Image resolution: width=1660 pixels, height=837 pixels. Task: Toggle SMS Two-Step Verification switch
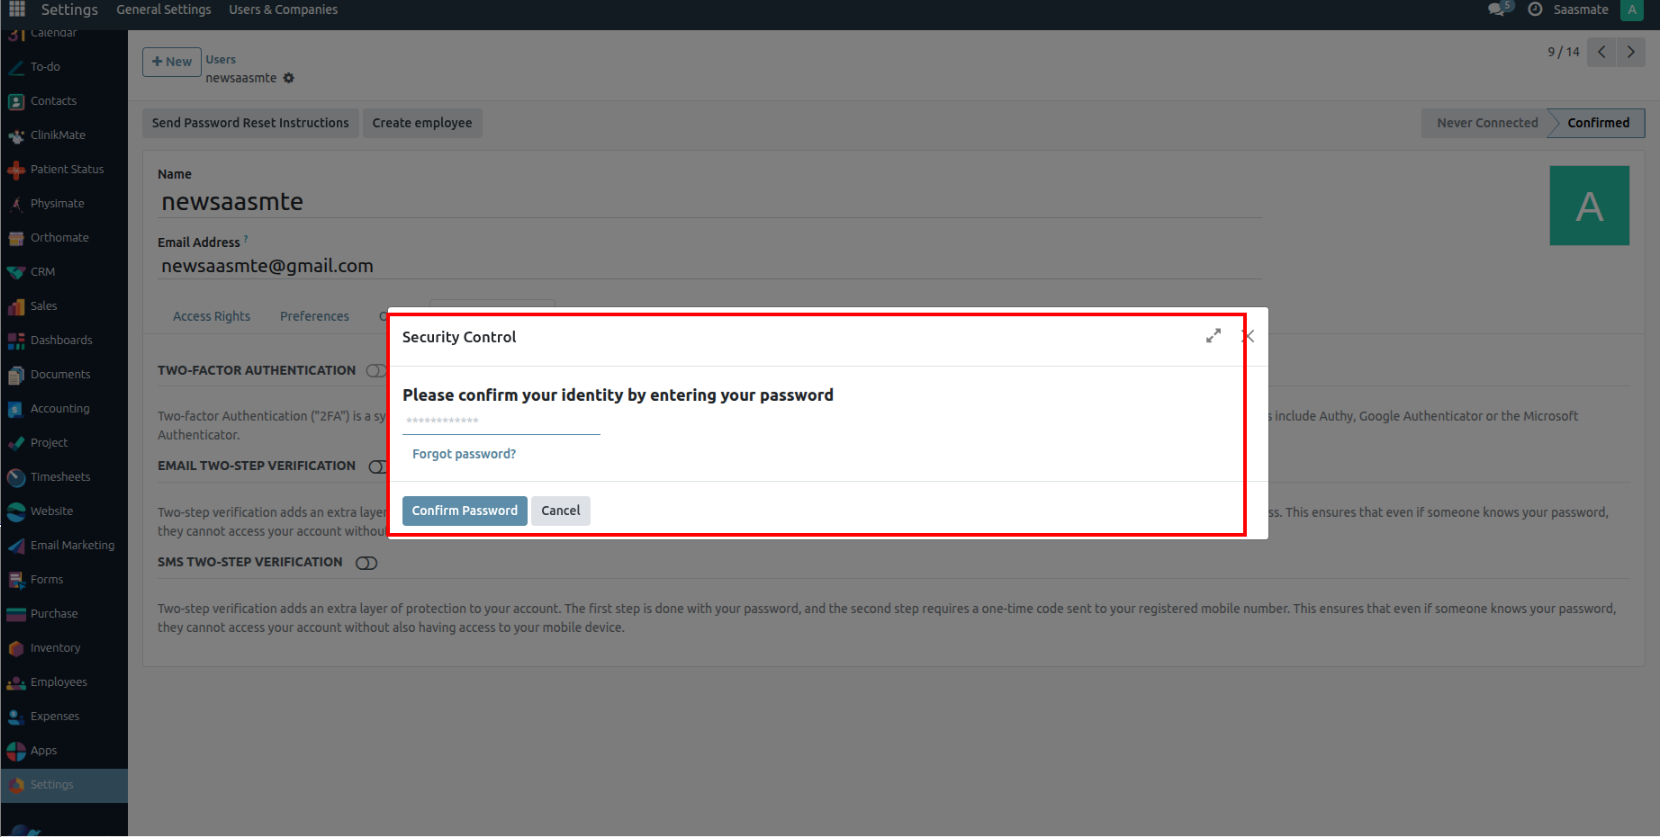coord(367,563)
